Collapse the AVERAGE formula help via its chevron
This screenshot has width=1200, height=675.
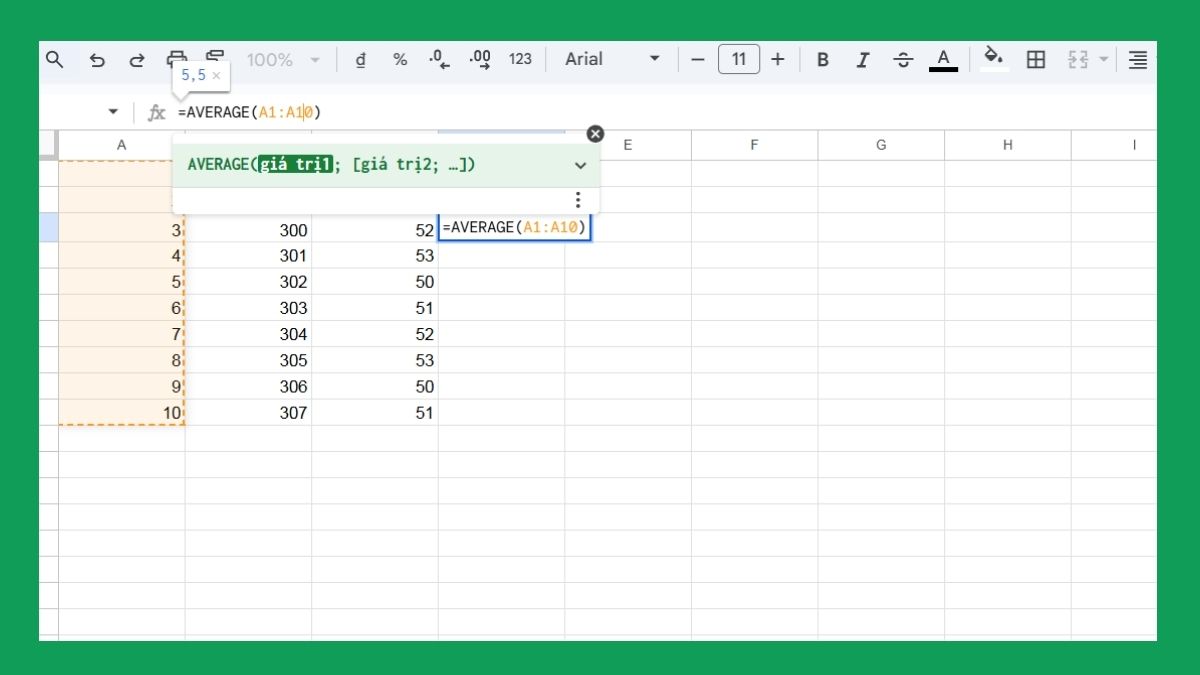click(x=580, y=165)
